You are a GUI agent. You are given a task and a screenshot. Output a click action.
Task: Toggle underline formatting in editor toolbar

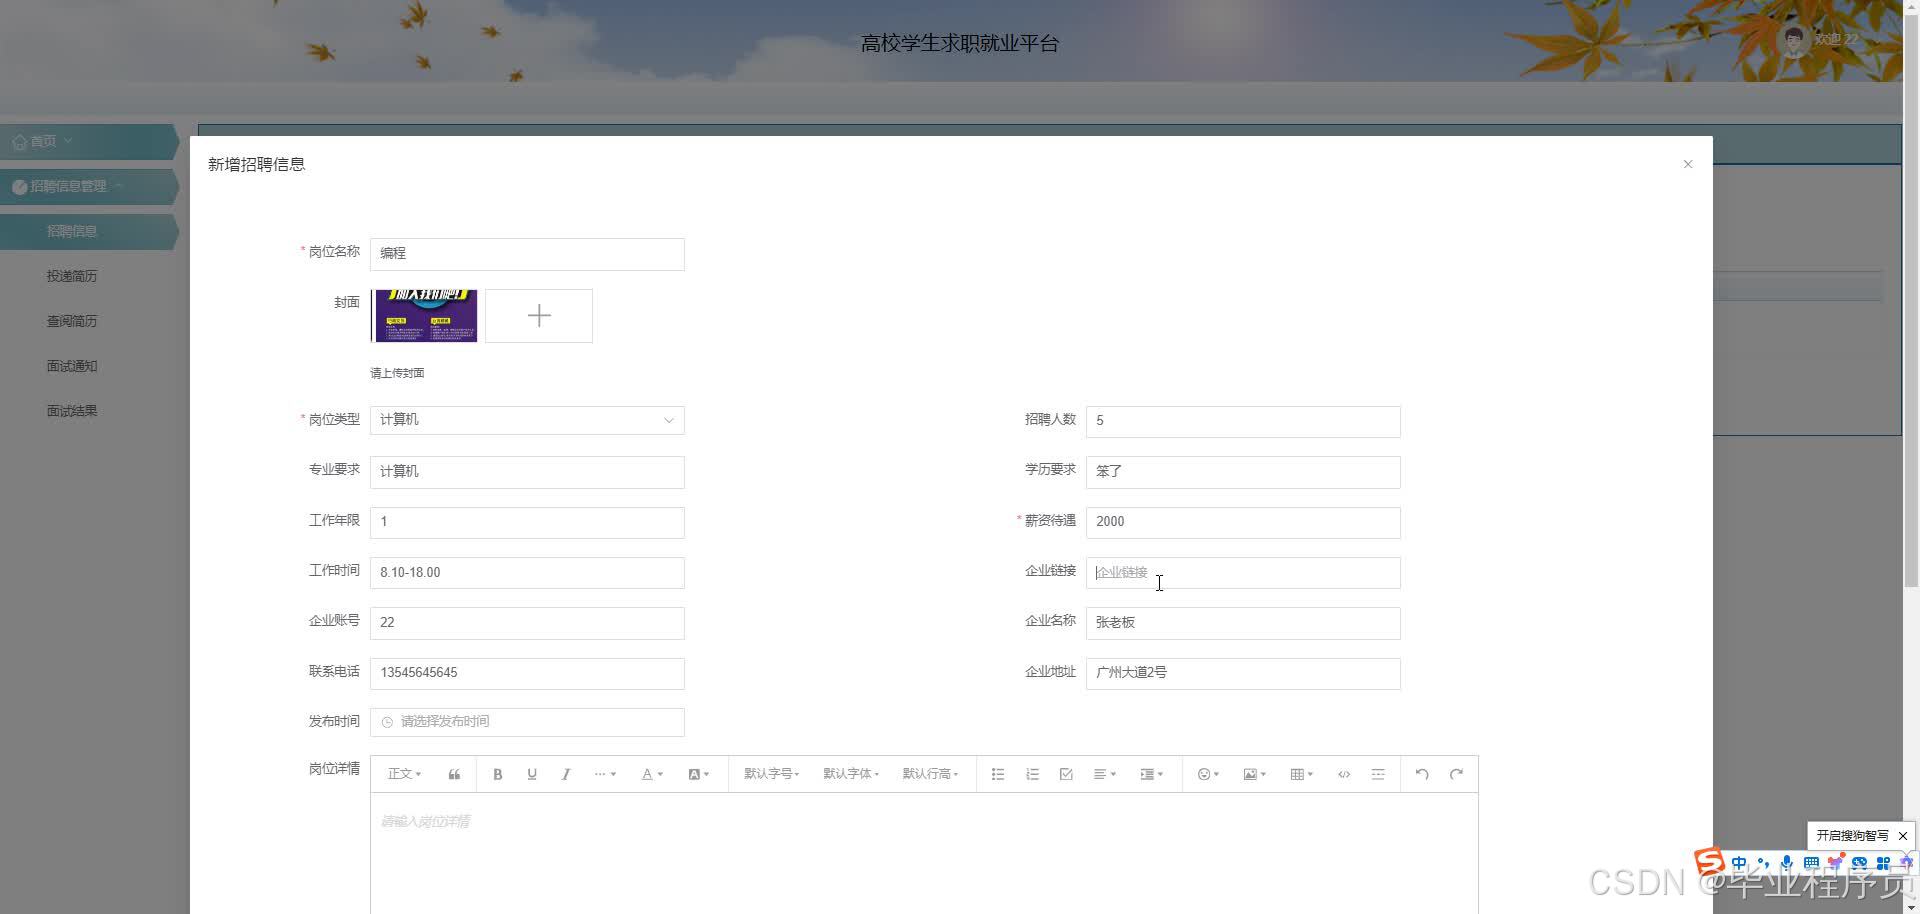click(x=532, y=774)
